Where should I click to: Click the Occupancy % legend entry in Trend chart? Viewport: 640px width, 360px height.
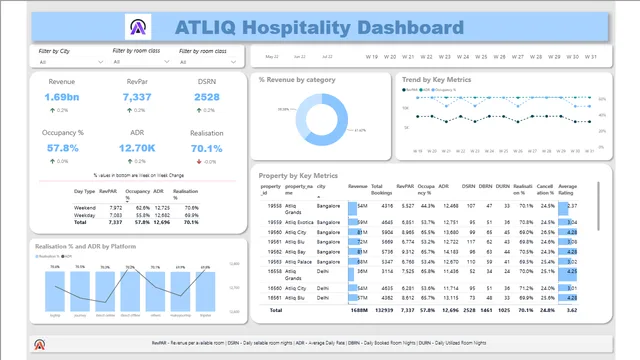pos(444,90)
